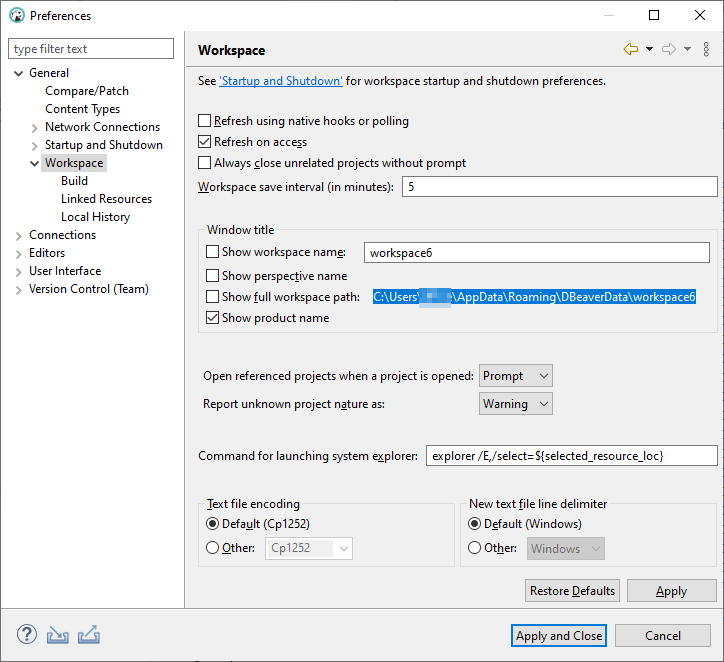Screen dimensions: 724x662
Task: Select Compare/Patch in preferences tree
Action: click(87, 91)
